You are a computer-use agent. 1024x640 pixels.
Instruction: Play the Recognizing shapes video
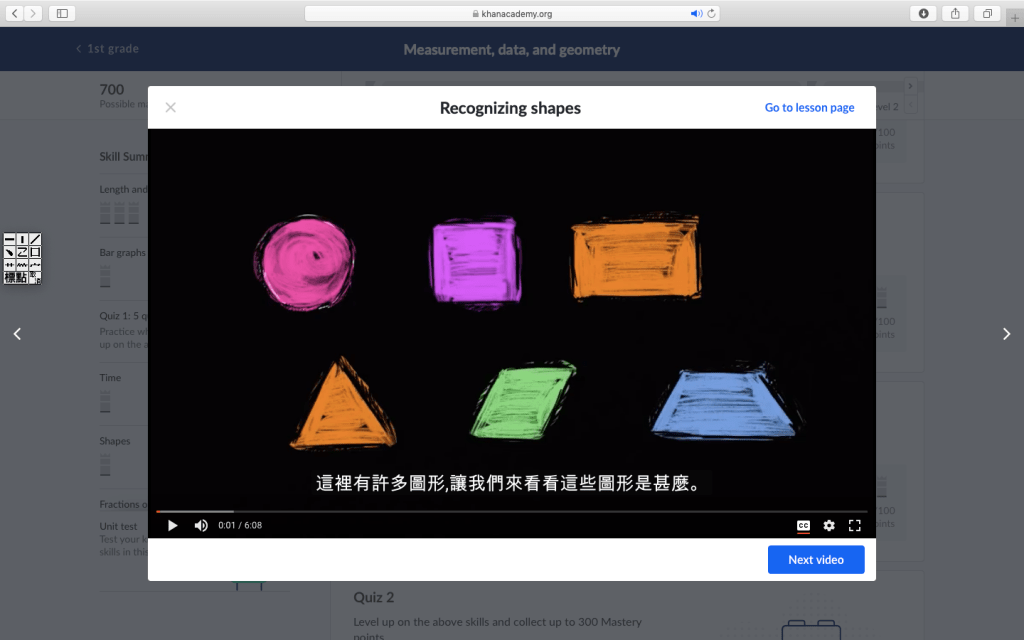click(x=172, y=525)
